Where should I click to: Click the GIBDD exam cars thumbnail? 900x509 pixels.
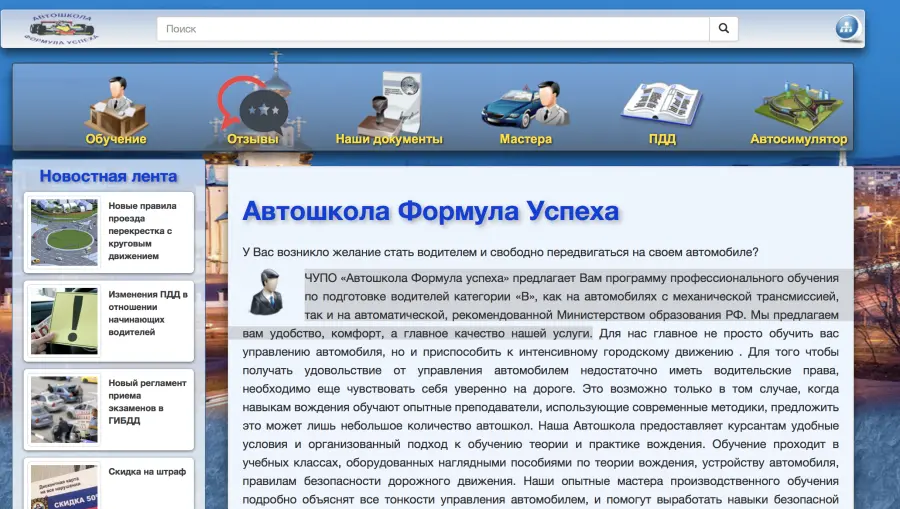pyautogui.click(x=64, y=410)
